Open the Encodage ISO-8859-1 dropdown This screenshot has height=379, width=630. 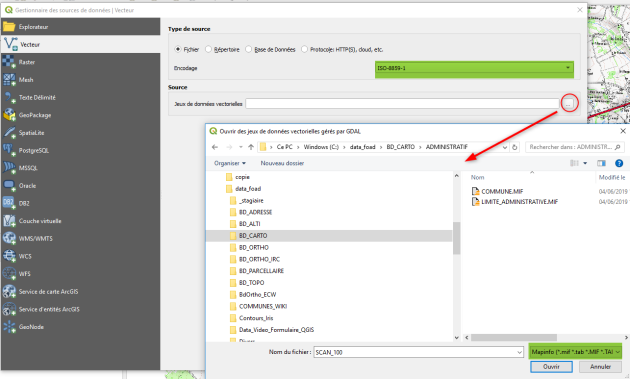point(474,68)
